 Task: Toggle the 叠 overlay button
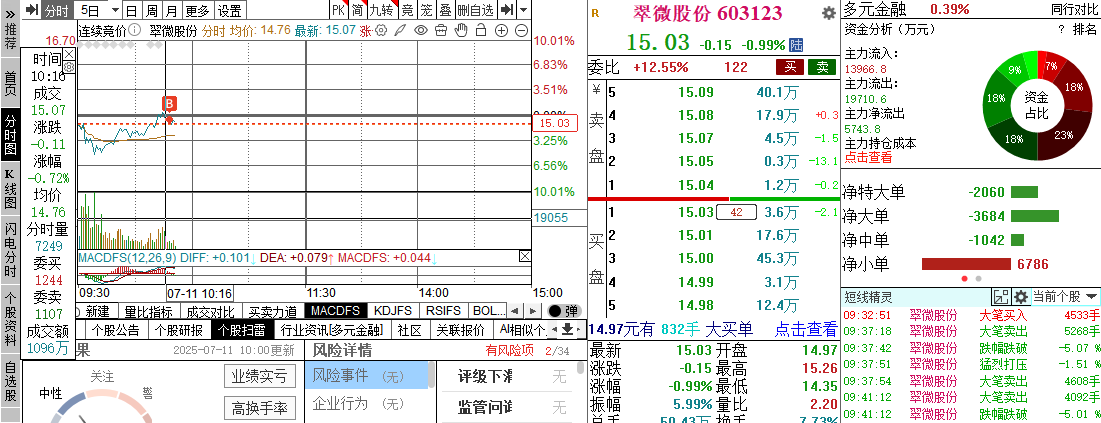pyautogui.click(x=445, y=10)
